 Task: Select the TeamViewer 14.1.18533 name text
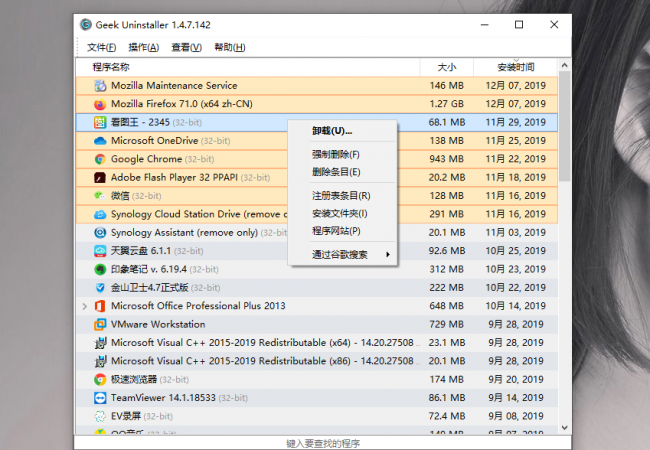click(163, 398)
